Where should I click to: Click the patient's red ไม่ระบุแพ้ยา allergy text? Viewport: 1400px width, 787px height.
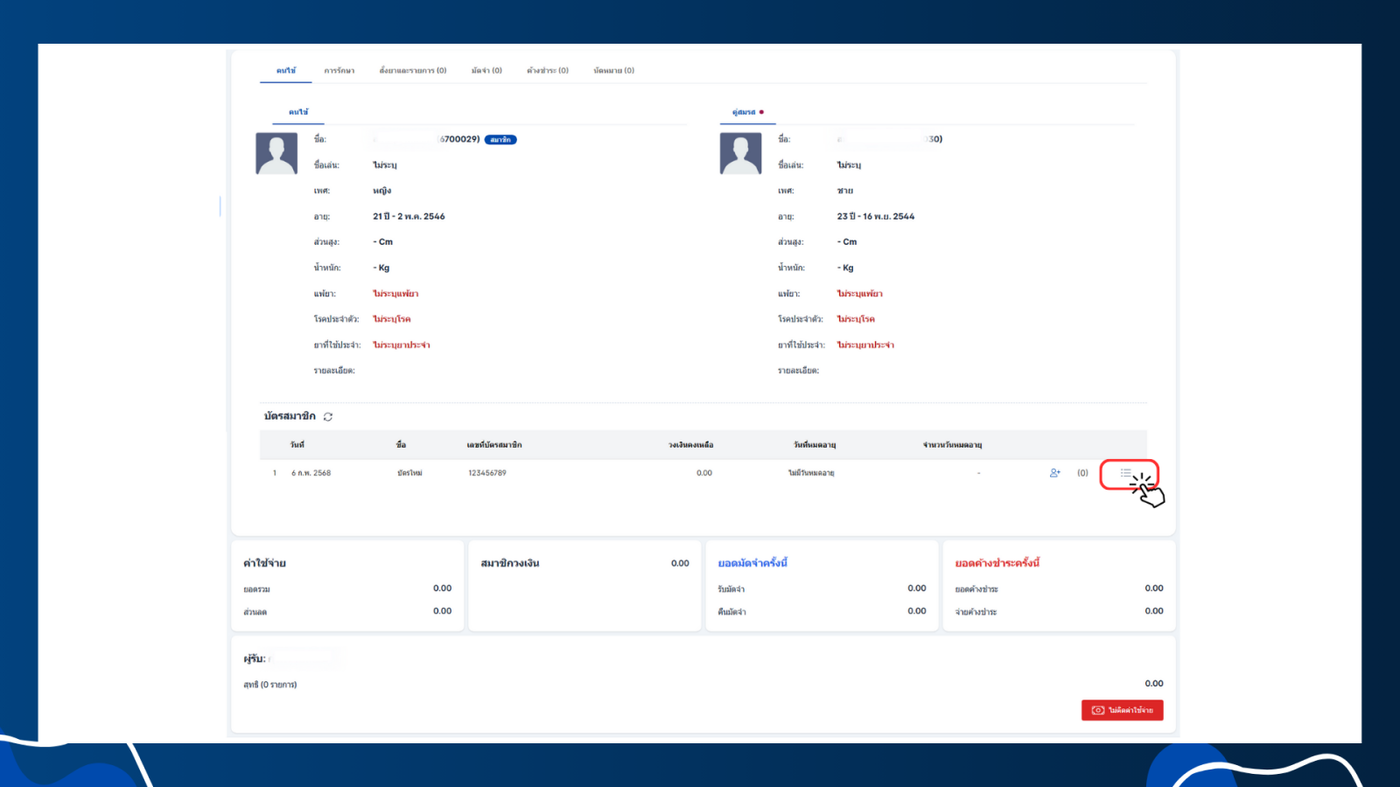pyautogui.click(x=396, y=294)
